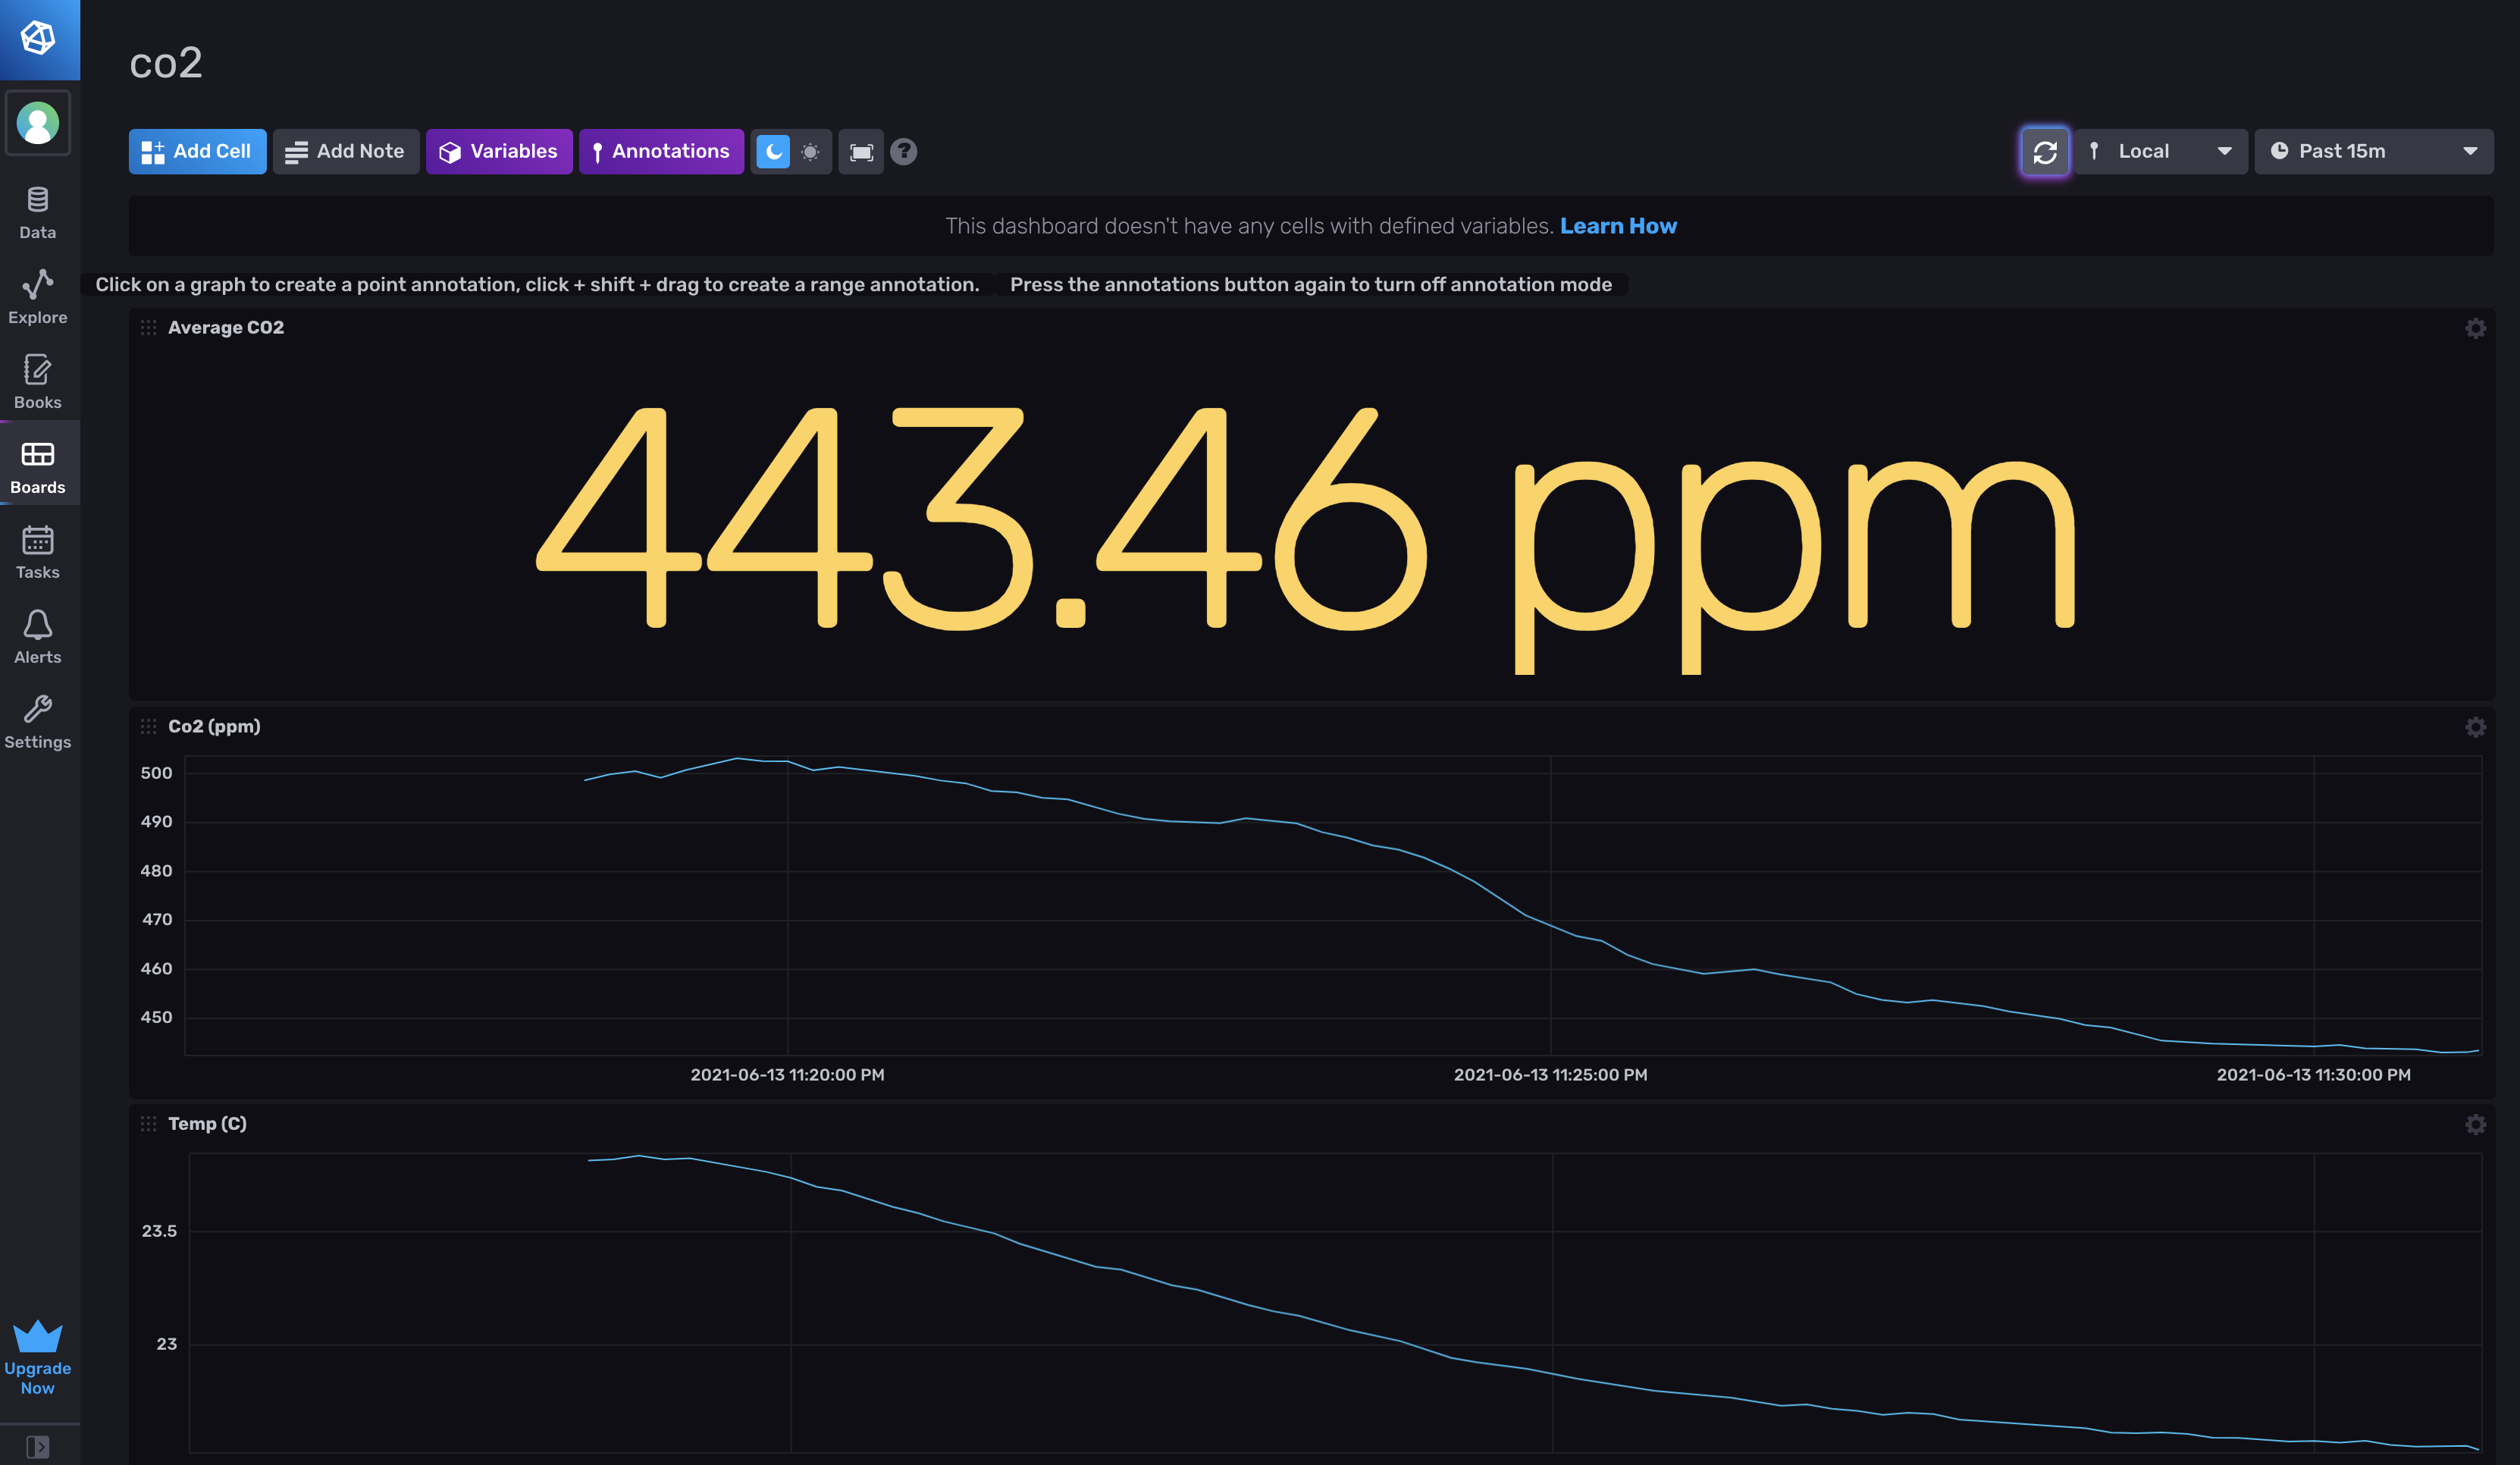The height and width of the screenshot is (1465, 2520).
Task: Open the user account avatar
Action: pos(38,123)
